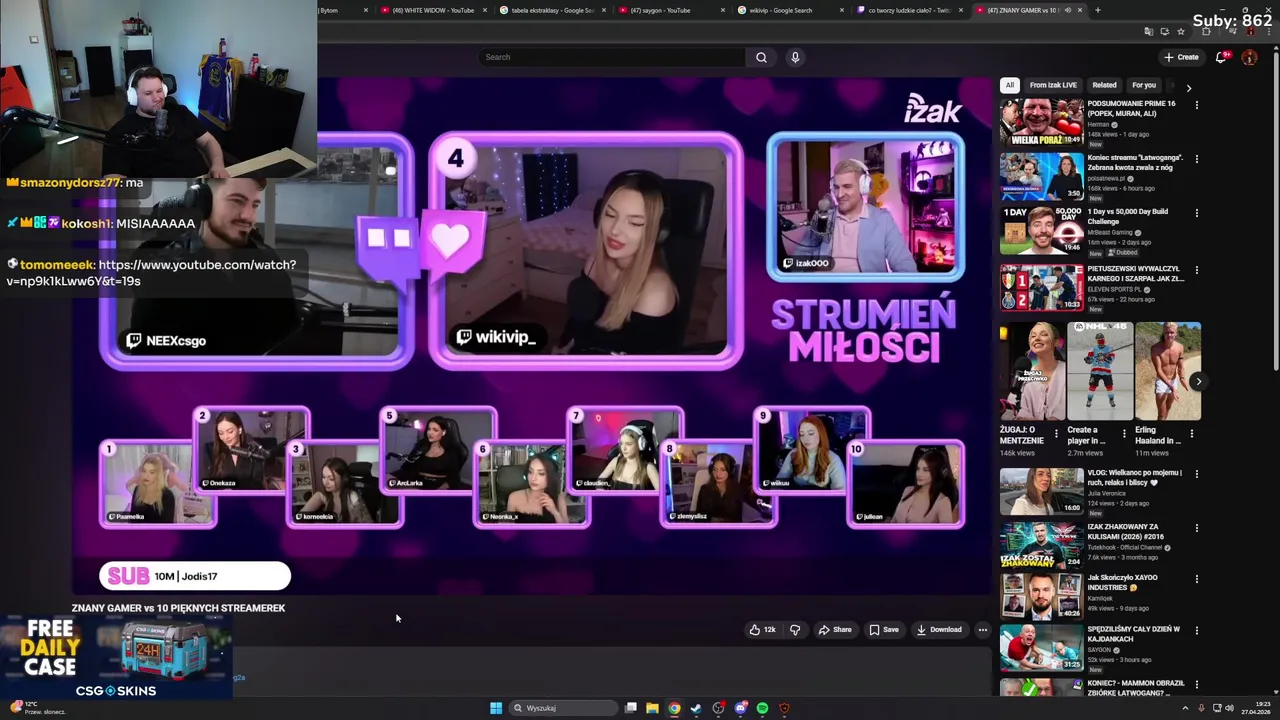Open YouTube notifications bell
Viewport: 1280px width, 720px height.
click(x=1221, y=57)
